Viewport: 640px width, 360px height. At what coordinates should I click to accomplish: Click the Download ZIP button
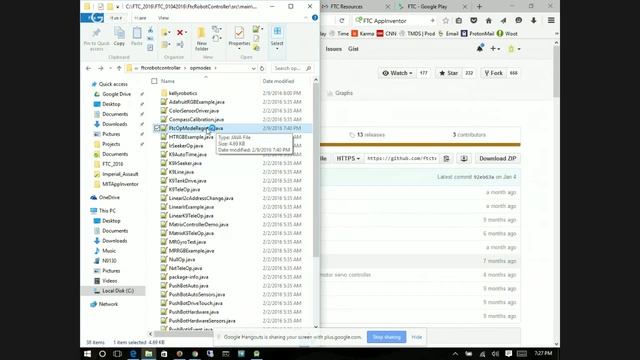pyautogui.click(x=498, y=158)
